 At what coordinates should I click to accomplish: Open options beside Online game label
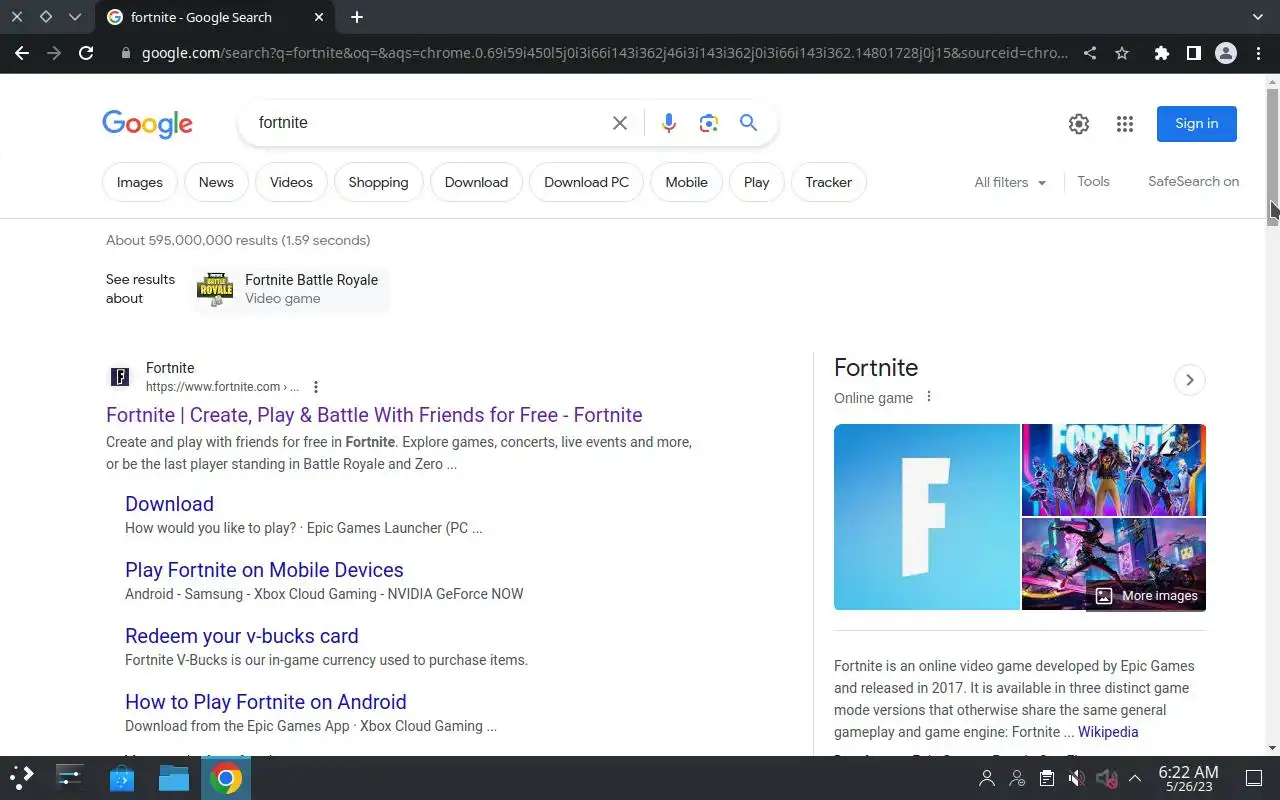pyautogui.click(x=929, y=397)
